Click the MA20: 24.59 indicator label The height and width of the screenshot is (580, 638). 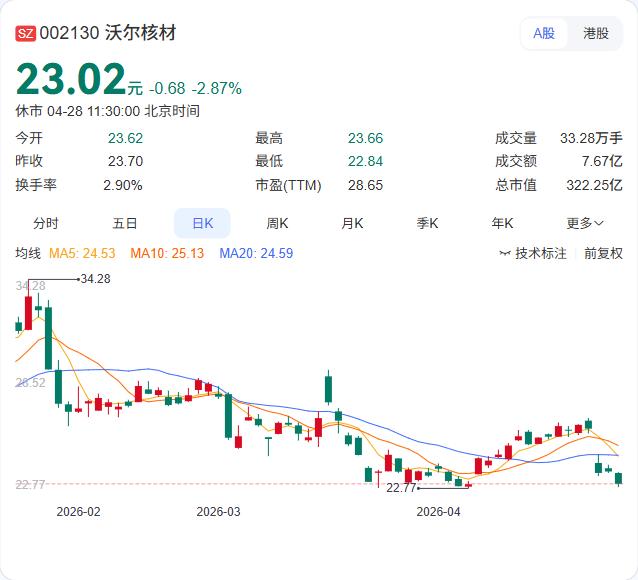pyautogui.click(x=256, y=253)
